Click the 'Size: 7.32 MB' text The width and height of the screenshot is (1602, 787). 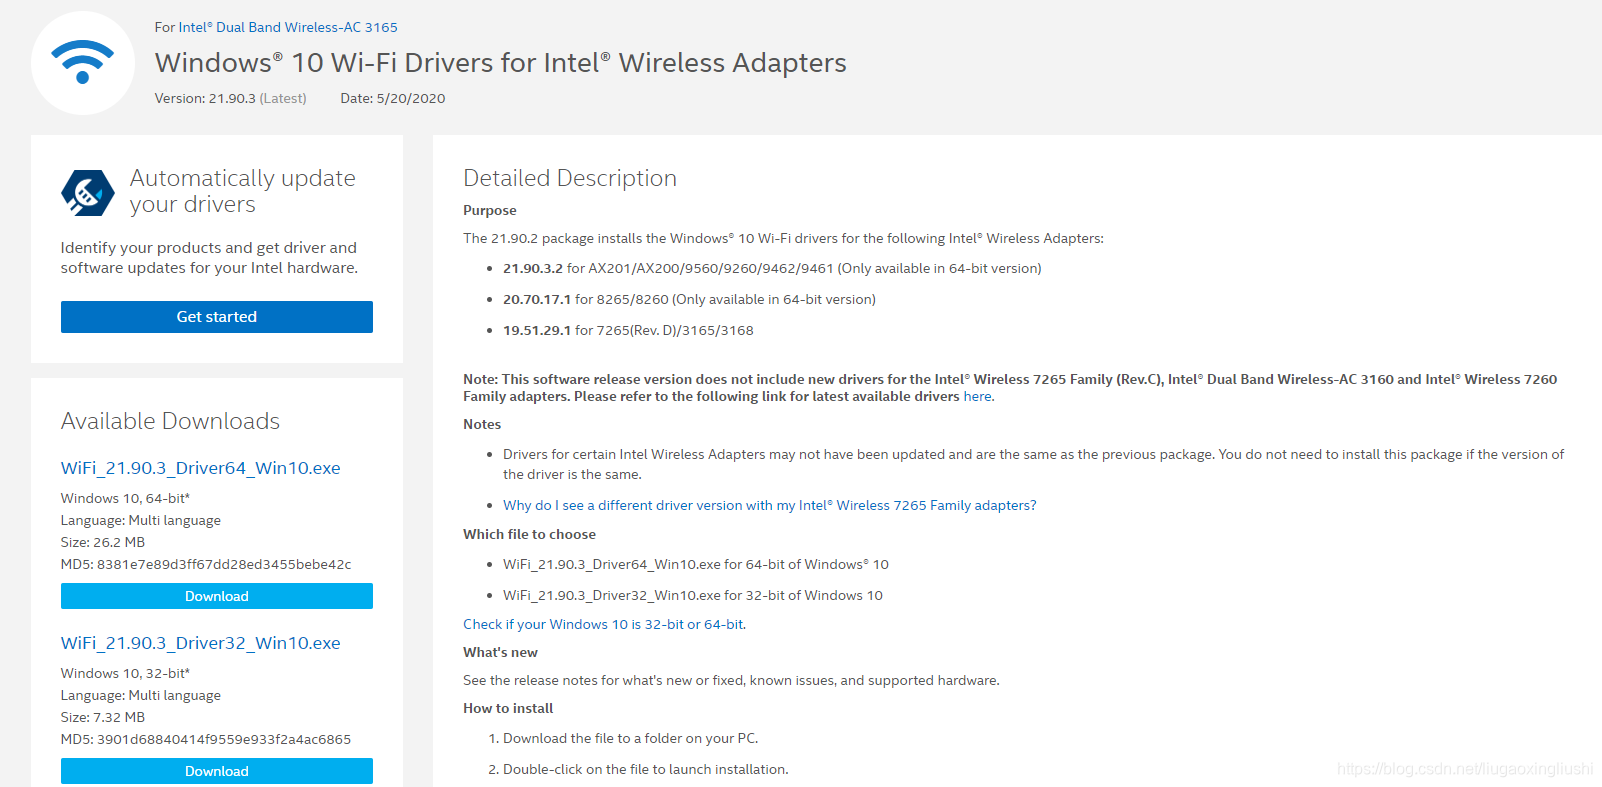(x=103, y=718)
